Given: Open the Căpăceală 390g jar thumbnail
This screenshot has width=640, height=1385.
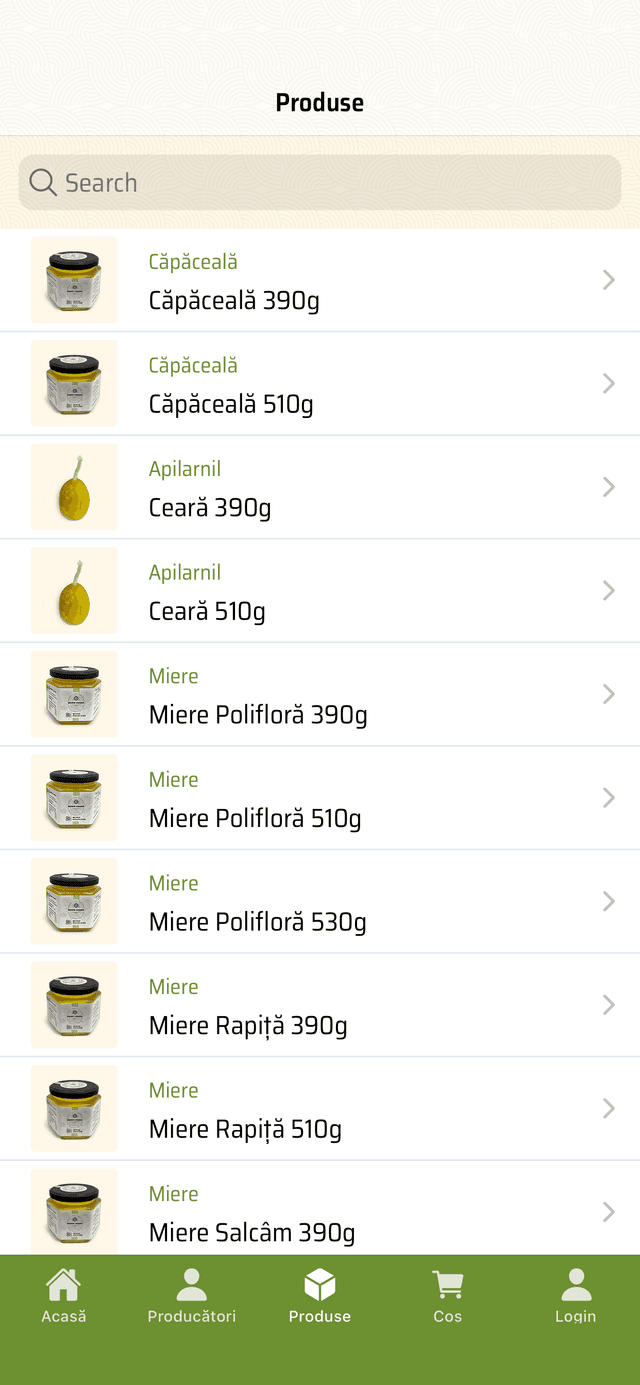Looking at the screenshot, I should point(74,280).
